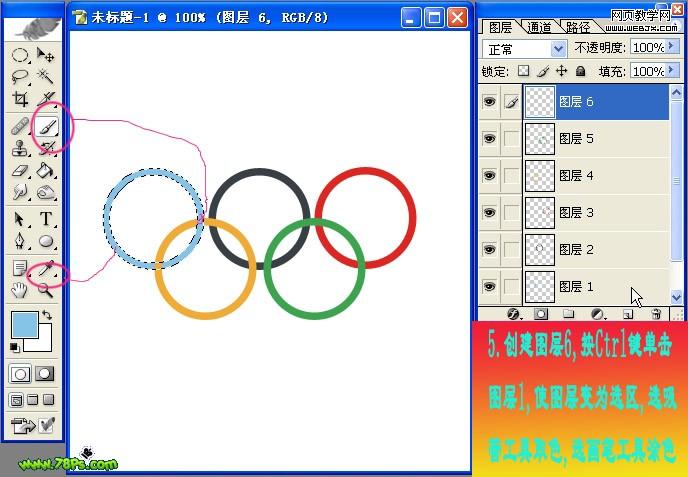Add a layer mask
This screenshot has height=477, width=688.
click(x=541, y=314)
